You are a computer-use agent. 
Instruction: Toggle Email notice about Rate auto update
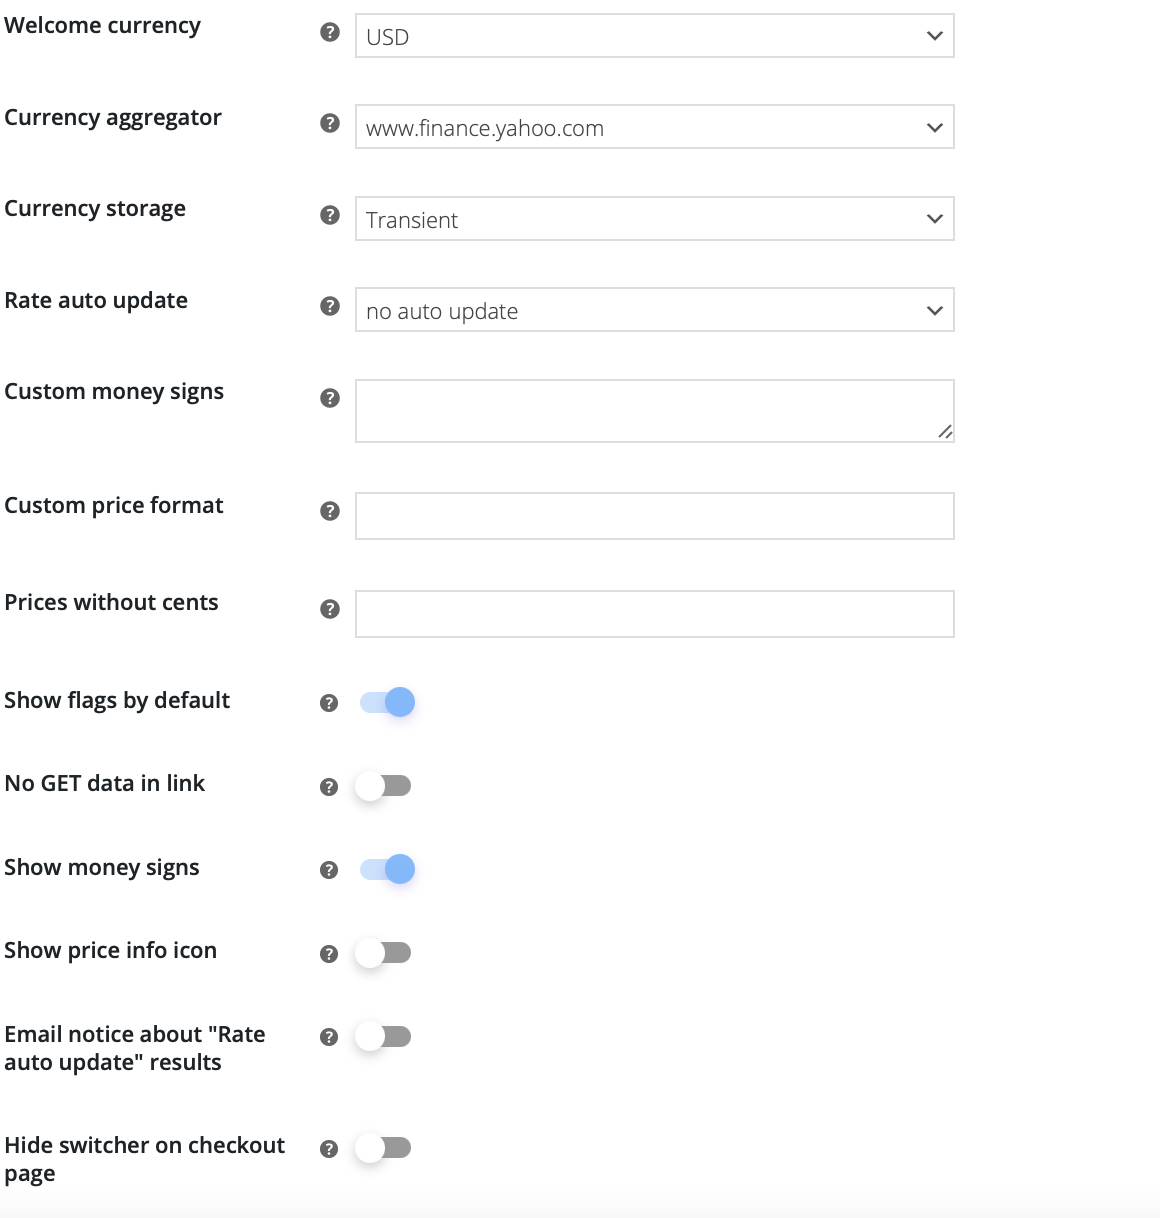383,1036
